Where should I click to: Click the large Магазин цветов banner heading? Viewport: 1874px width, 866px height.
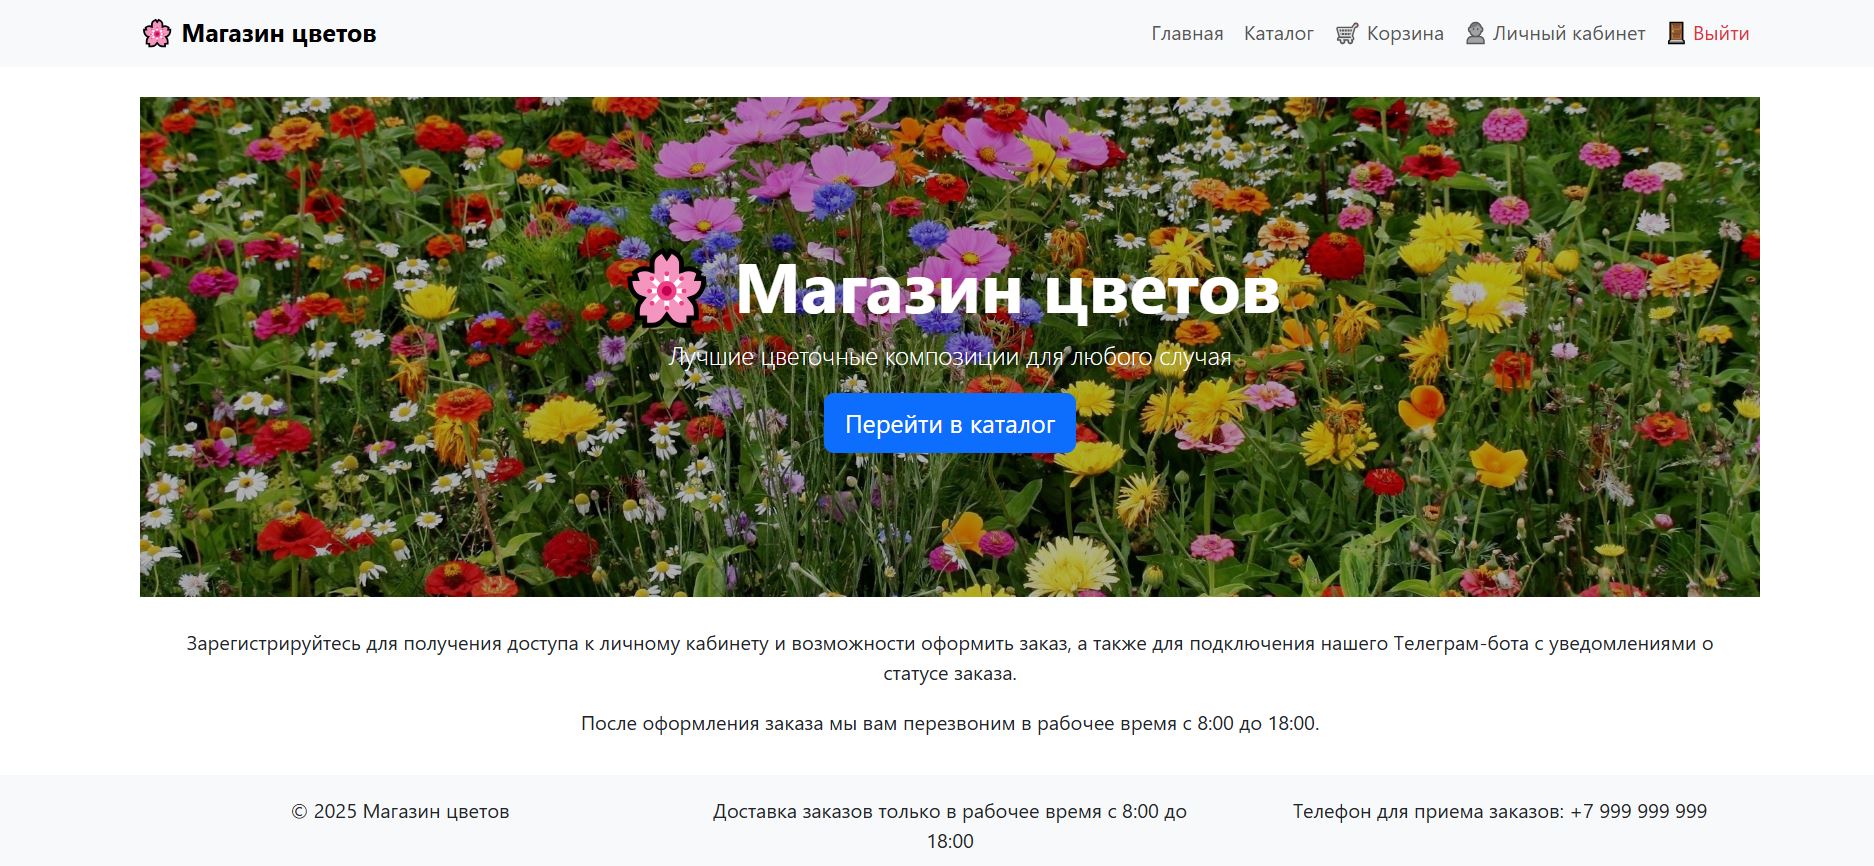pos(1007,289)
